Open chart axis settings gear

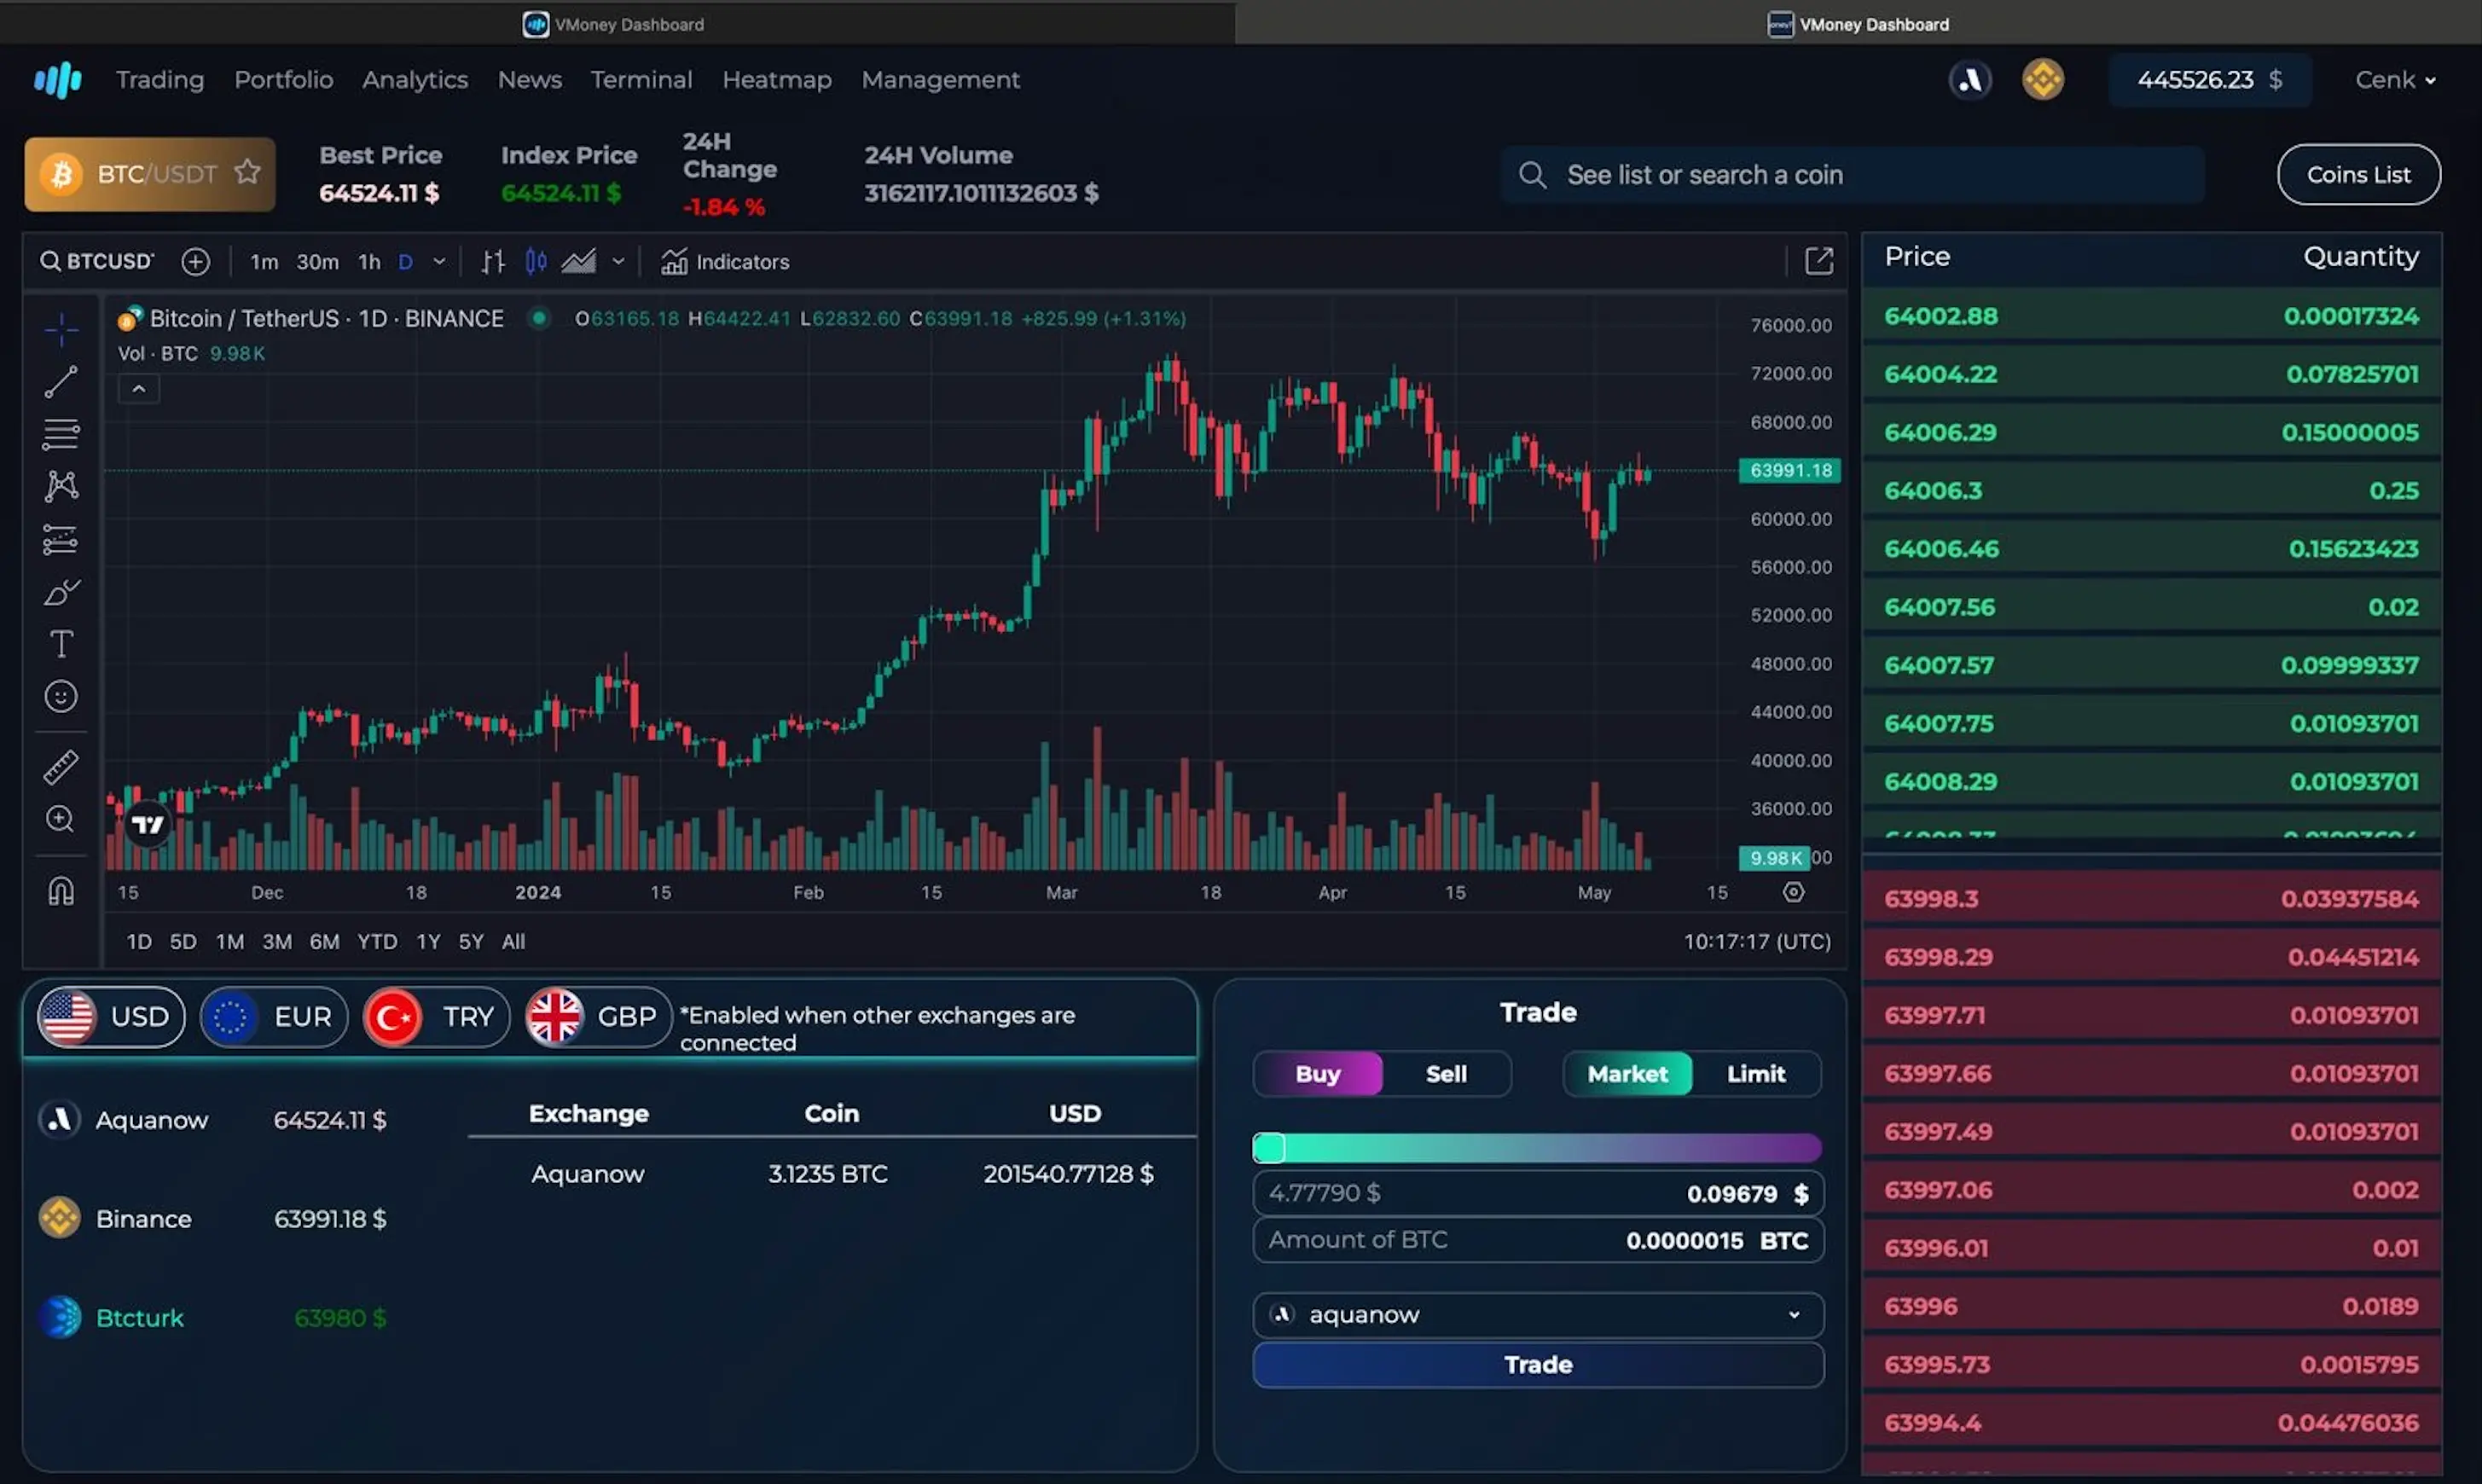pyautogui.click(x=1794, y=892)
